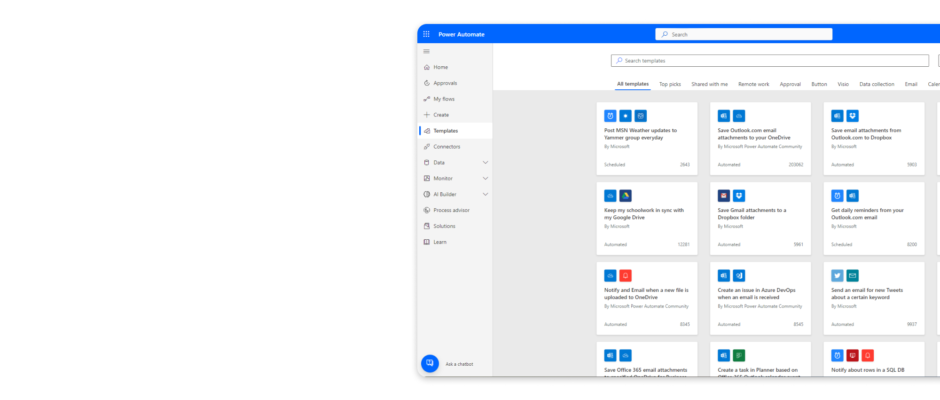Open 'Notify about rows in a SQL DB' template
The image size is (940, 400).
[x=873, y=359]
